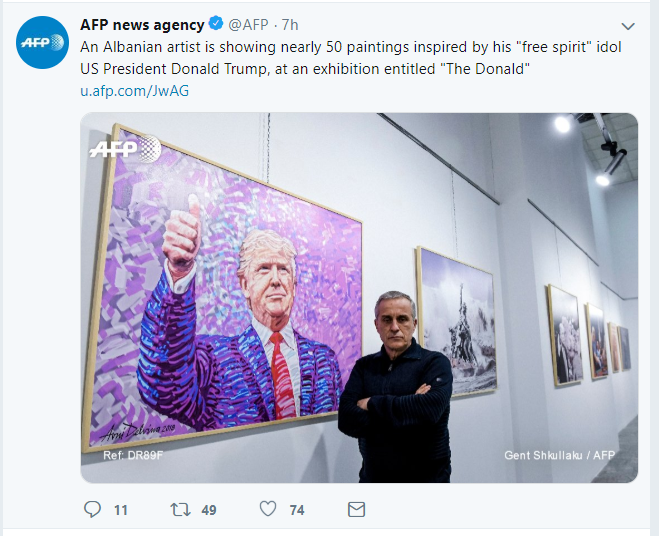Click the envelope direct message icon
The height and width of the screenshot is (536, 659).
(x=356, y=509)
